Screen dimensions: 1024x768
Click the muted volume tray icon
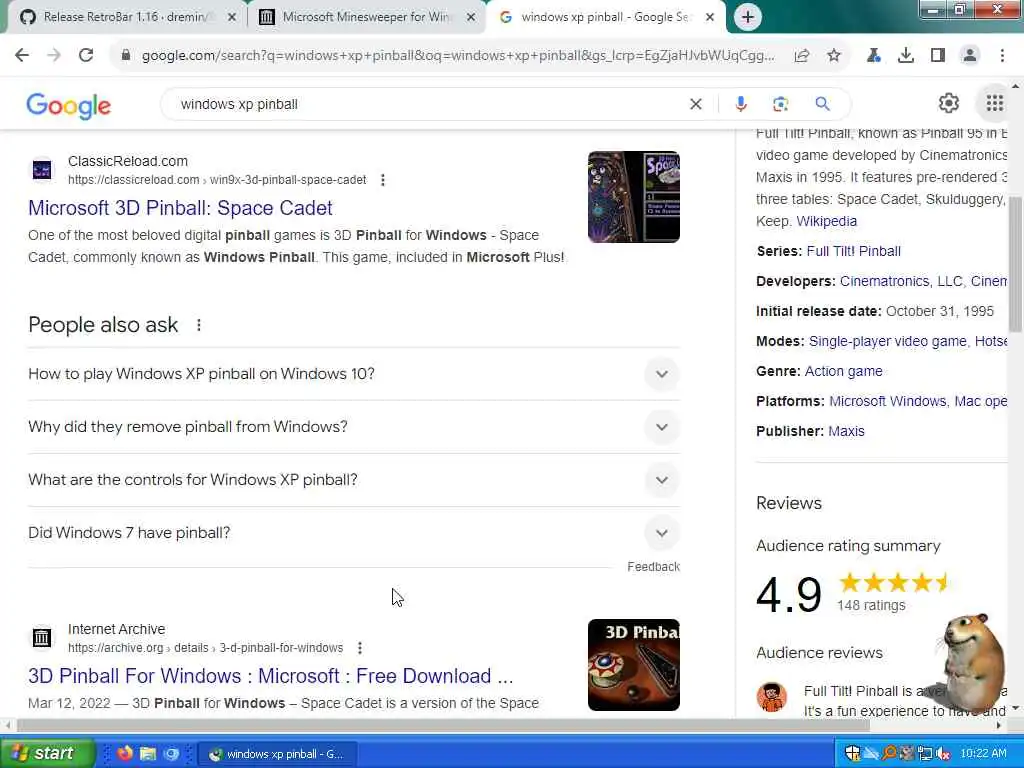click(942, 754)
